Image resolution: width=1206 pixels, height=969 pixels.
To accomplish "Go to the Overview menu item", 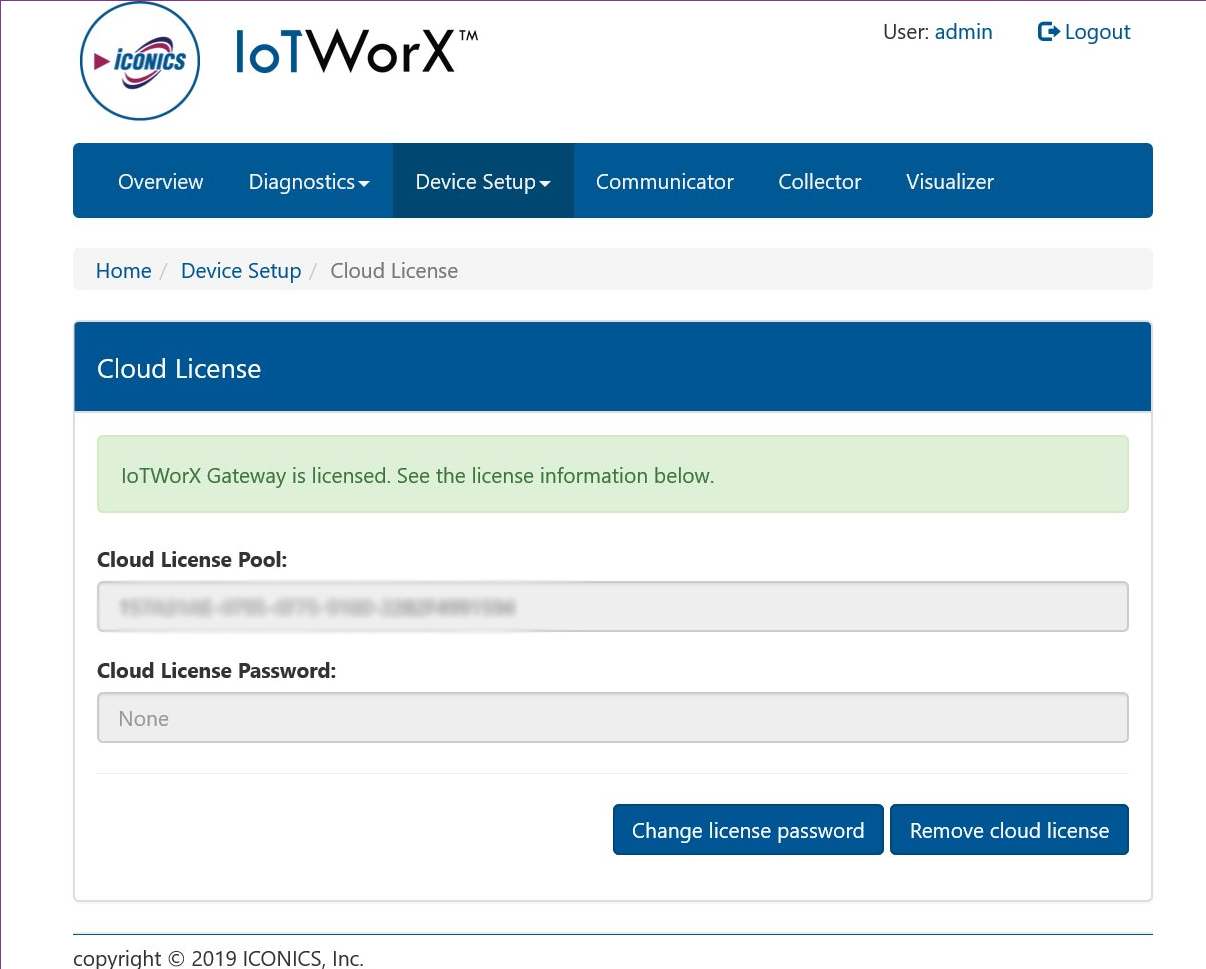I will coord(160,181).
